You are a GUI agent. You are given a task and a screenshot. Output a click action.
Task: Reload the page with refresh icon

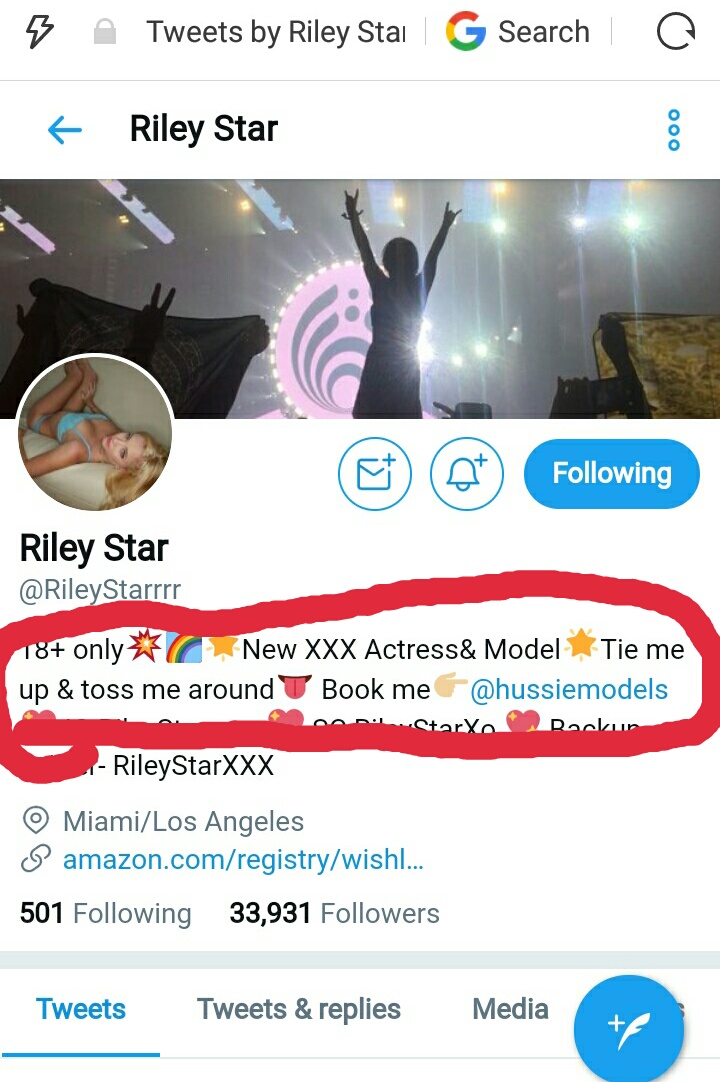(x=675, y=32)
